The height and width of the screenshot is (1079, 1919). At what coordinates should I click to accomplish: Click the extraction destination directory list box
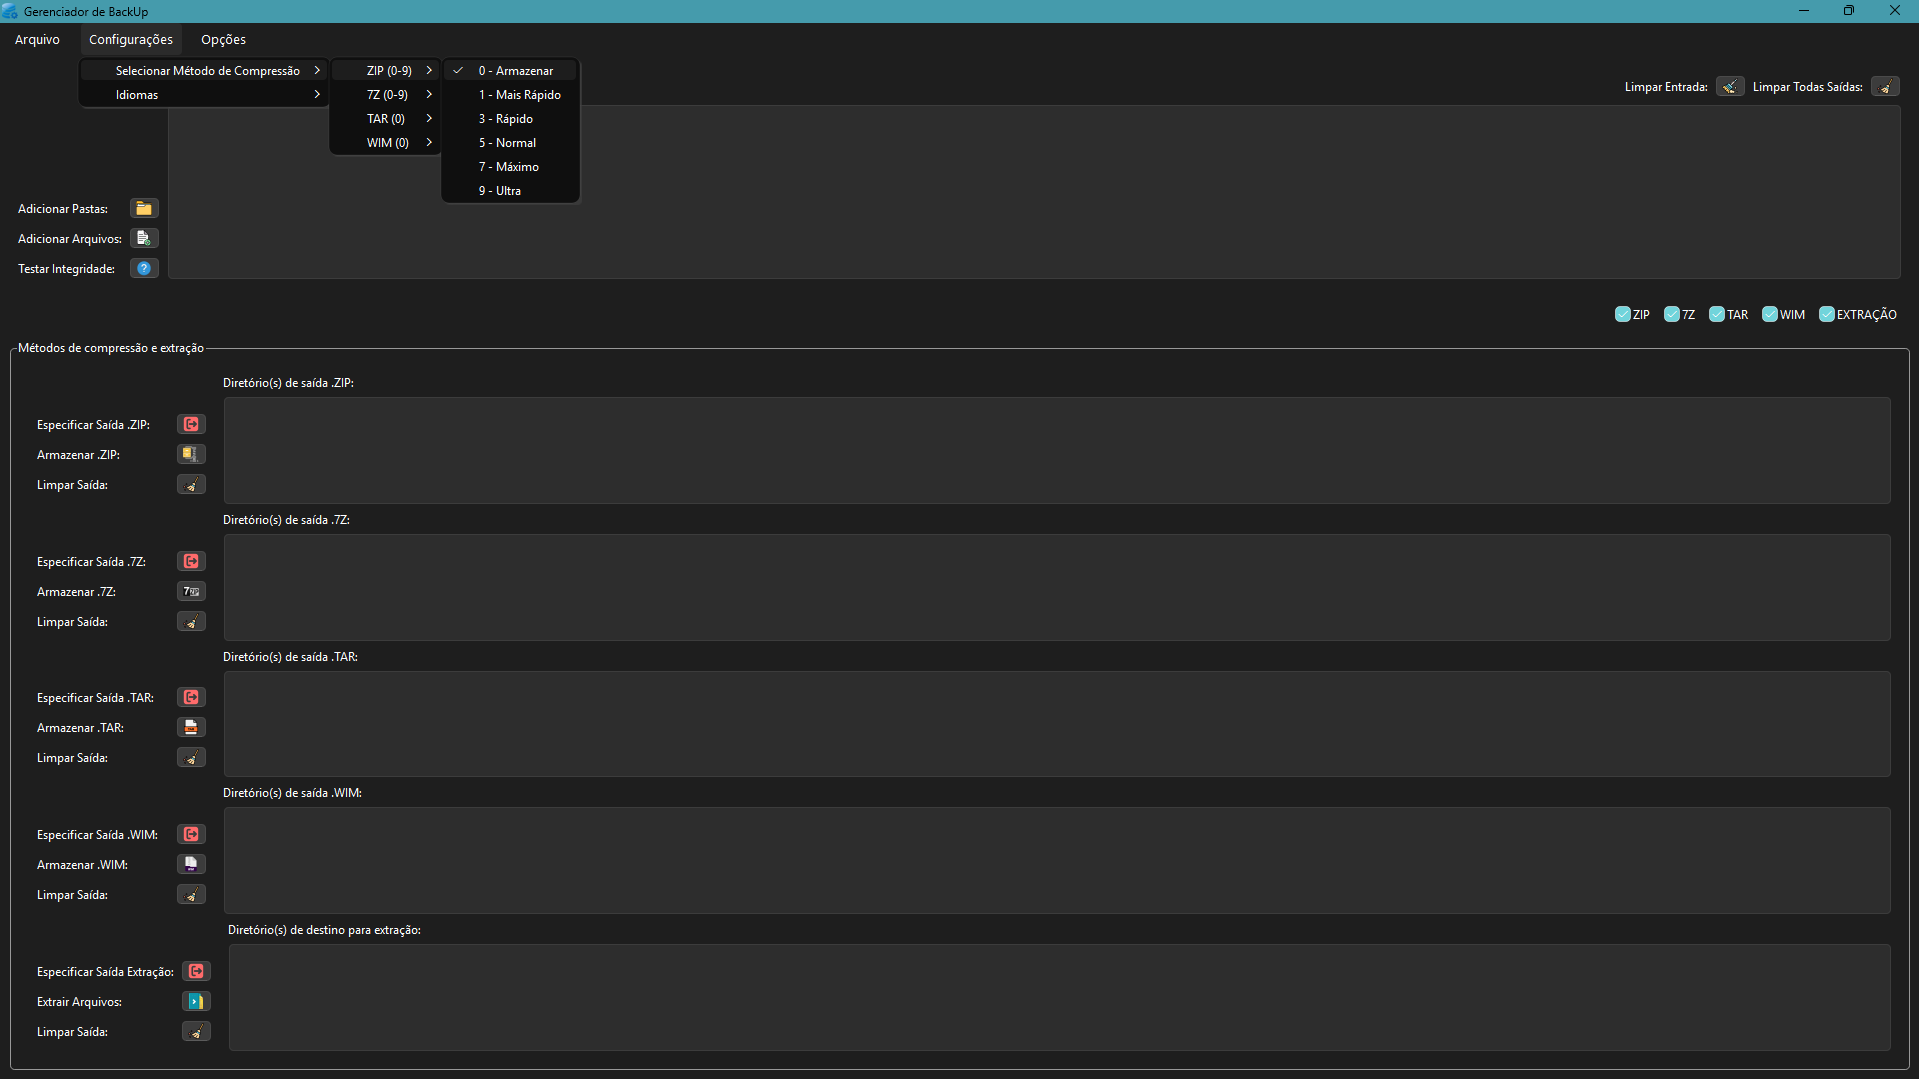coord(1059,997)
